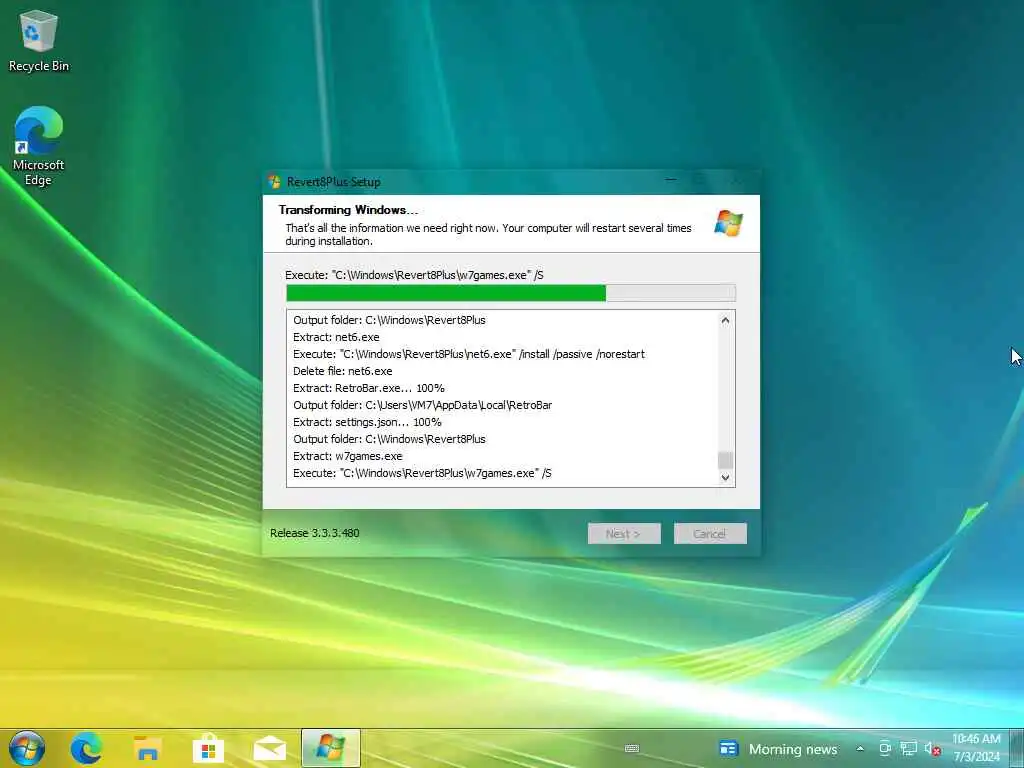Open the Mail app from the taskbar
This screenshot has width=1024, height=768.
point(270,749)
